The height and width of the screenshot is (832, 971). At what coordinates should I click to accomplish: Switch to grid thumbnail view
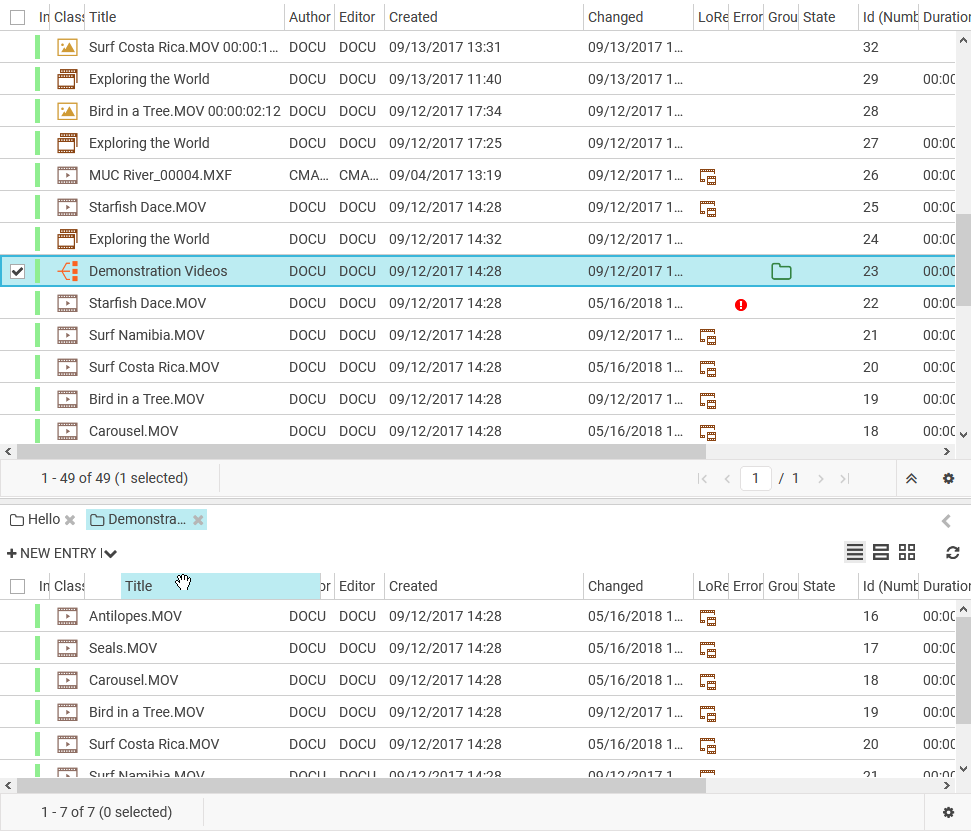tap(907, 552)
